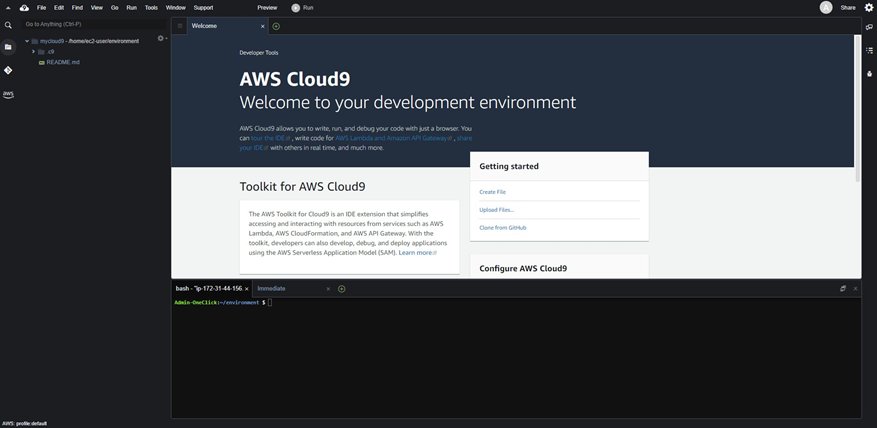Open the File menu
This screenshot has width=877, height=428.
(41, 8)
